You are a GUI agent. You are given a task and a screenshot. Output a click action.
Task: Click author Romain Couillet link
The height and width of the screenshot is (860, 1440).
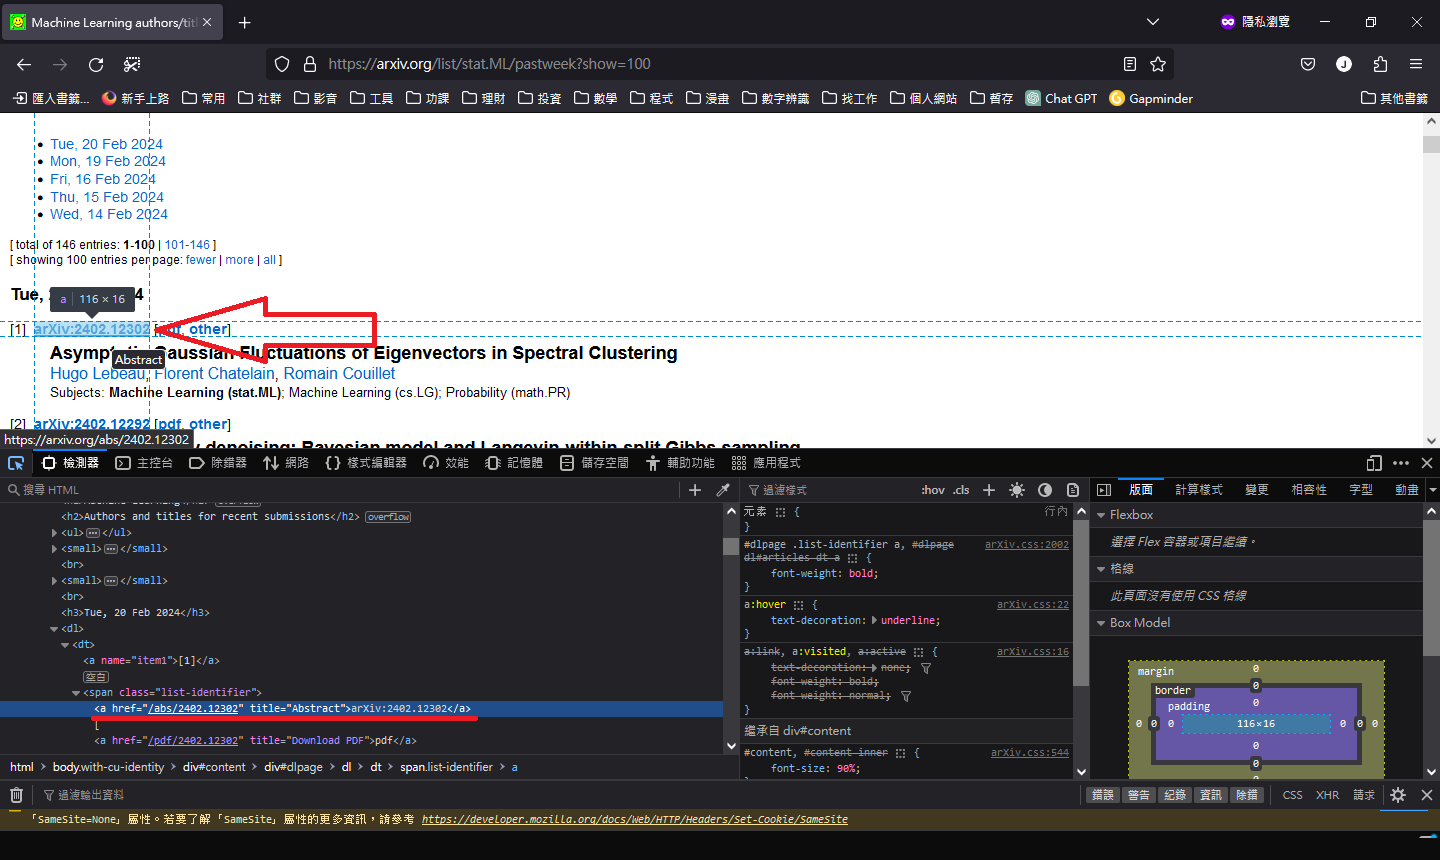click(339, 373)
